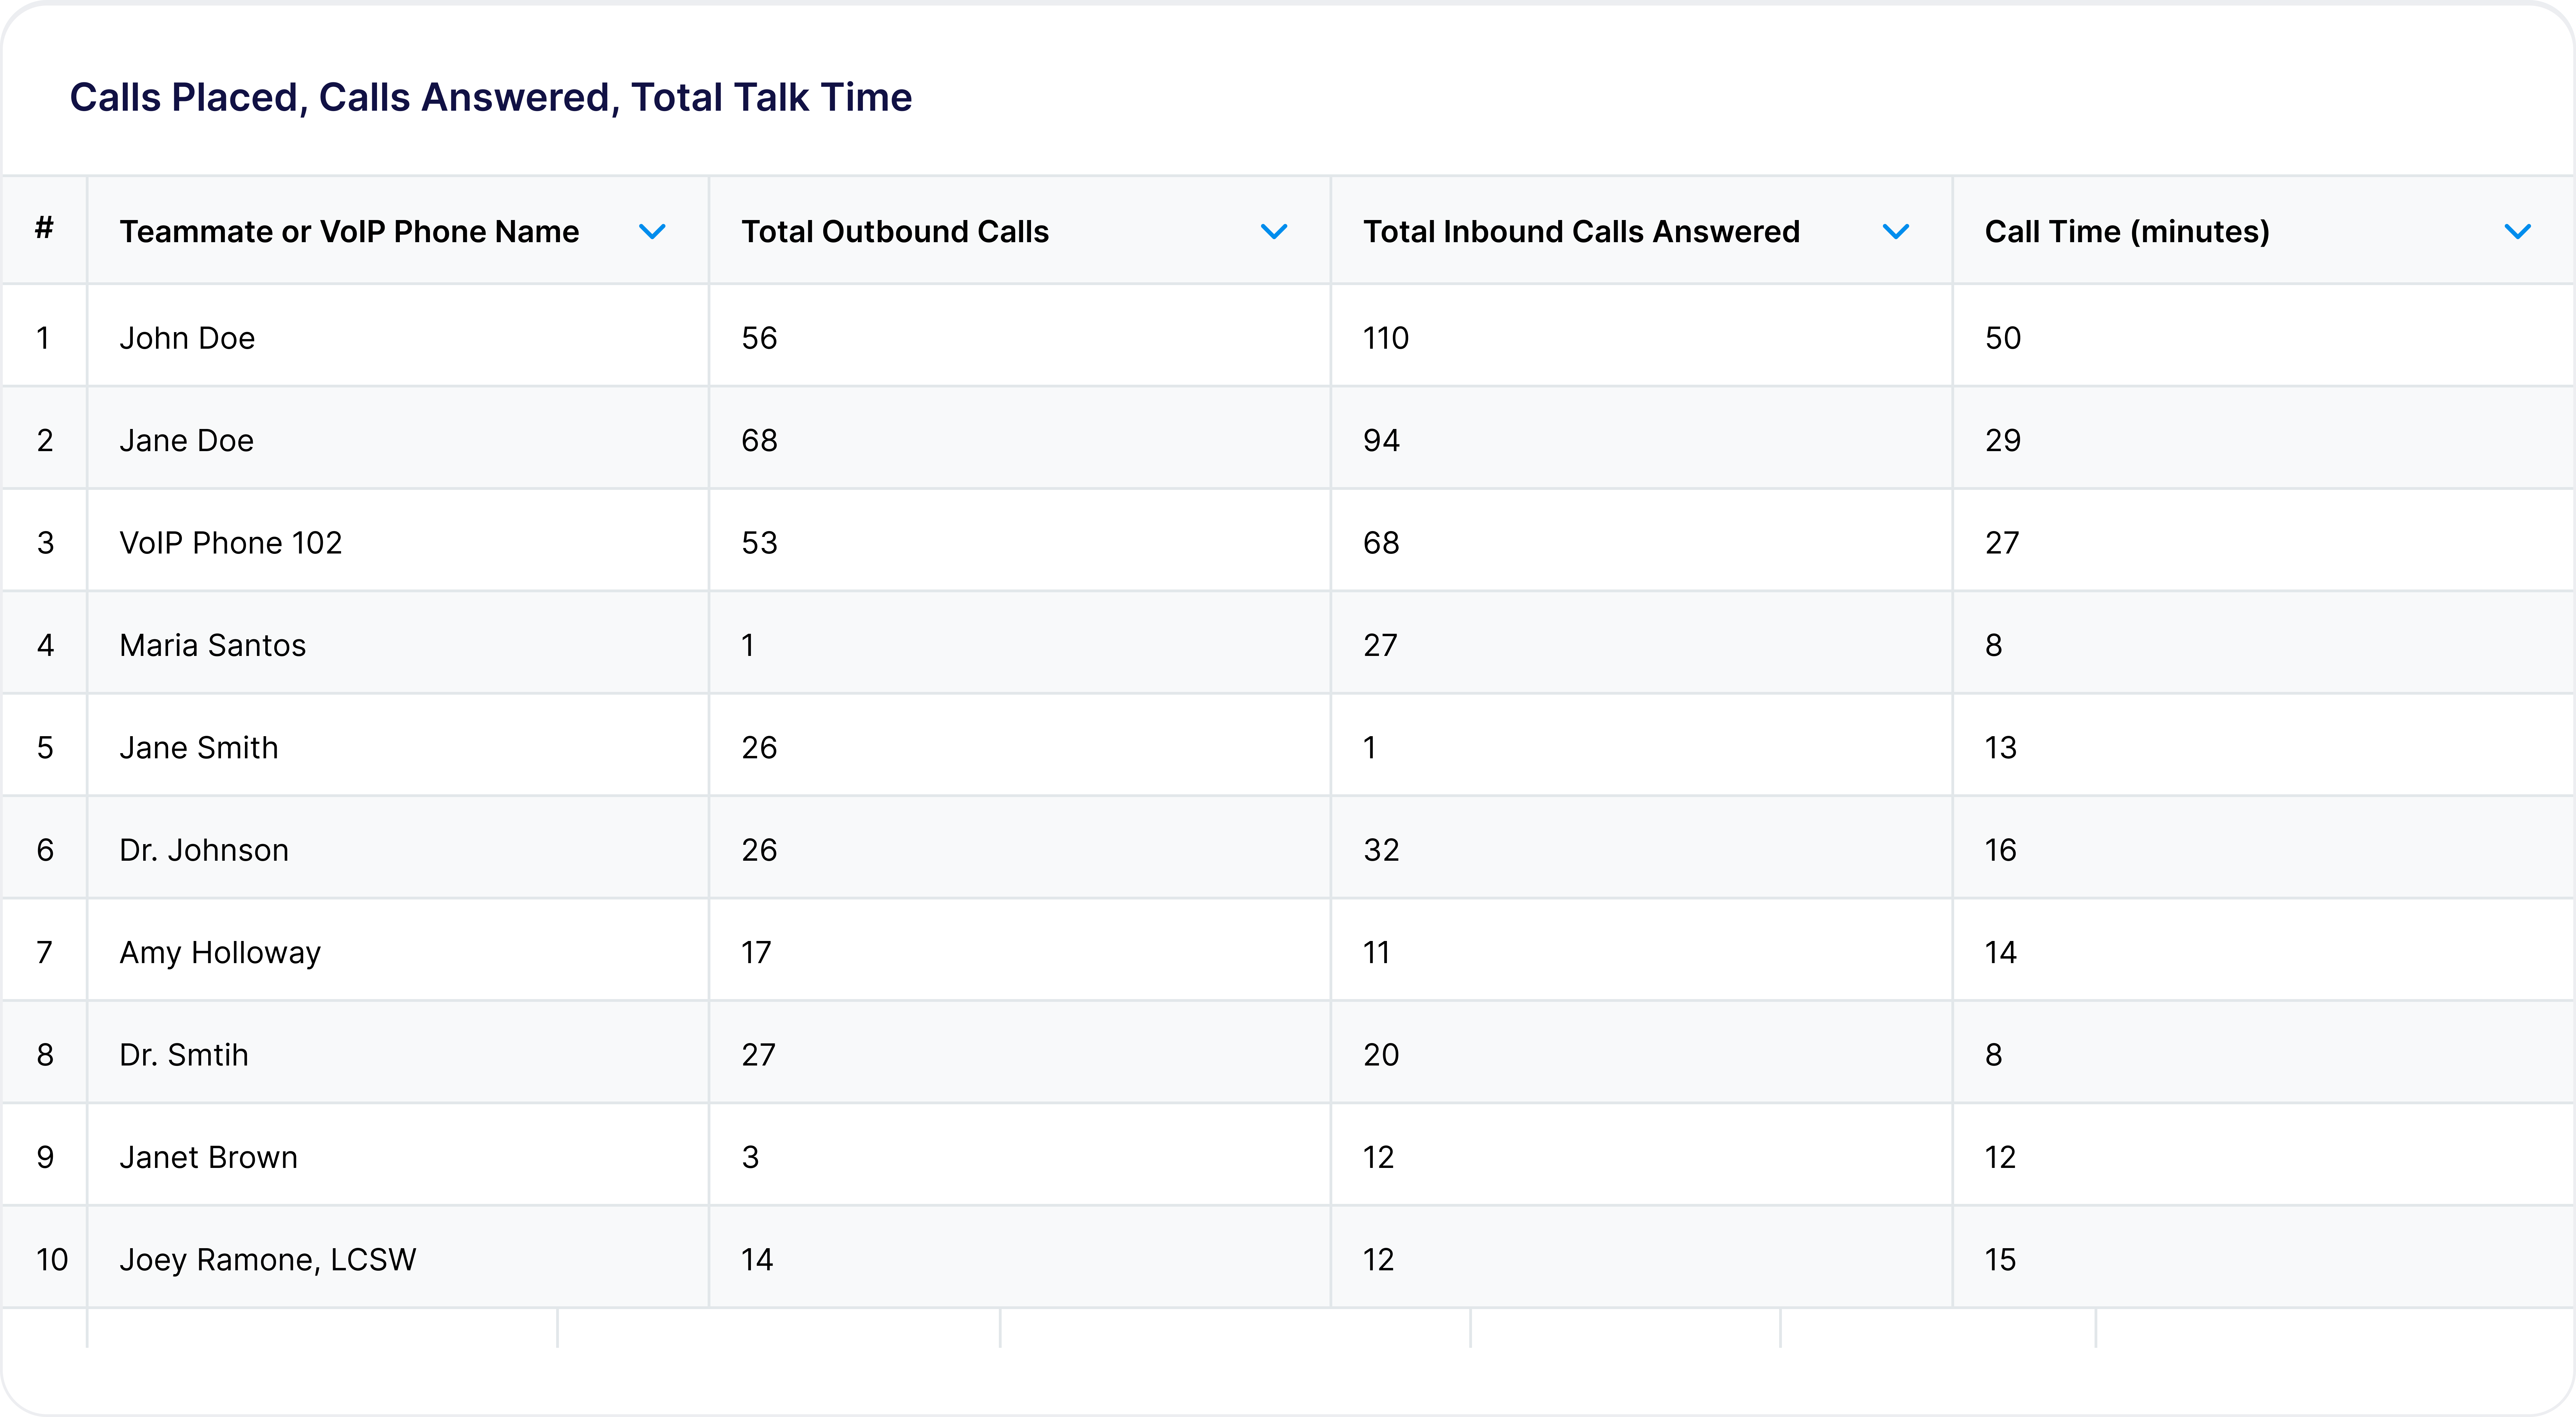Click the Total Outbound Calls header text
The height and width of the screenshot is (1417, 2576).
click(x=895, y=232)
